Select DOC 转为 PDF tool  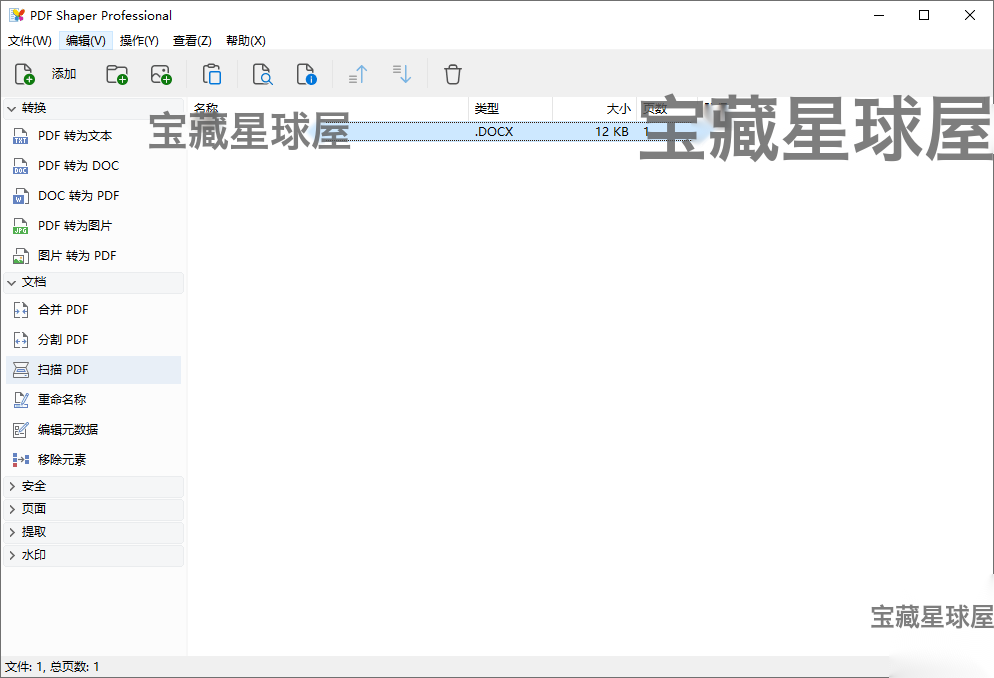click(93, 196)
